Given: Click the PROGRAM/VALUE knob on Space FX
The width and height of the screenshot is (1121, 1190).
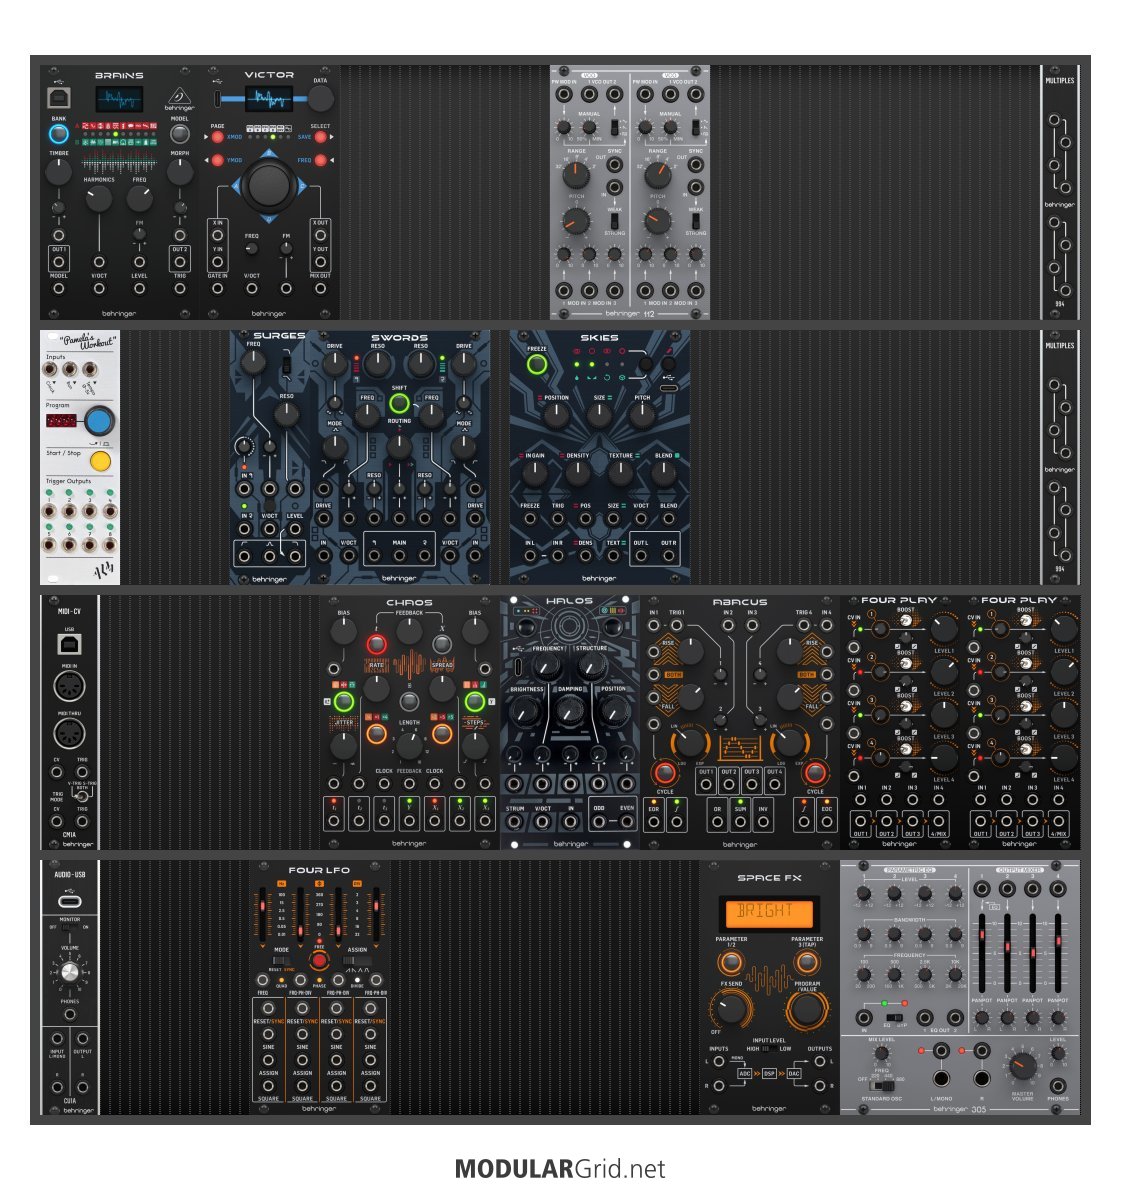Looking at the screenshot, I should point(806,1008).
